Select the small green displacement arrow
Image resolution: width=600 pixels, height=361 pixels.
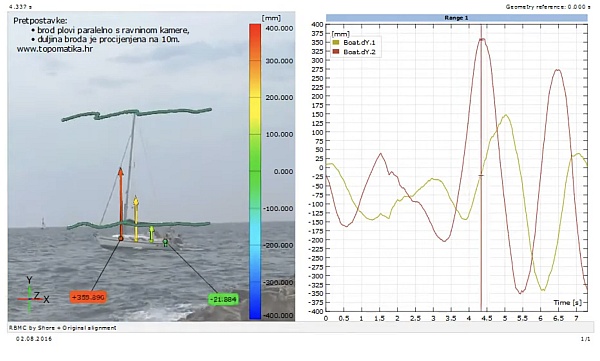[x=152, y=234]
